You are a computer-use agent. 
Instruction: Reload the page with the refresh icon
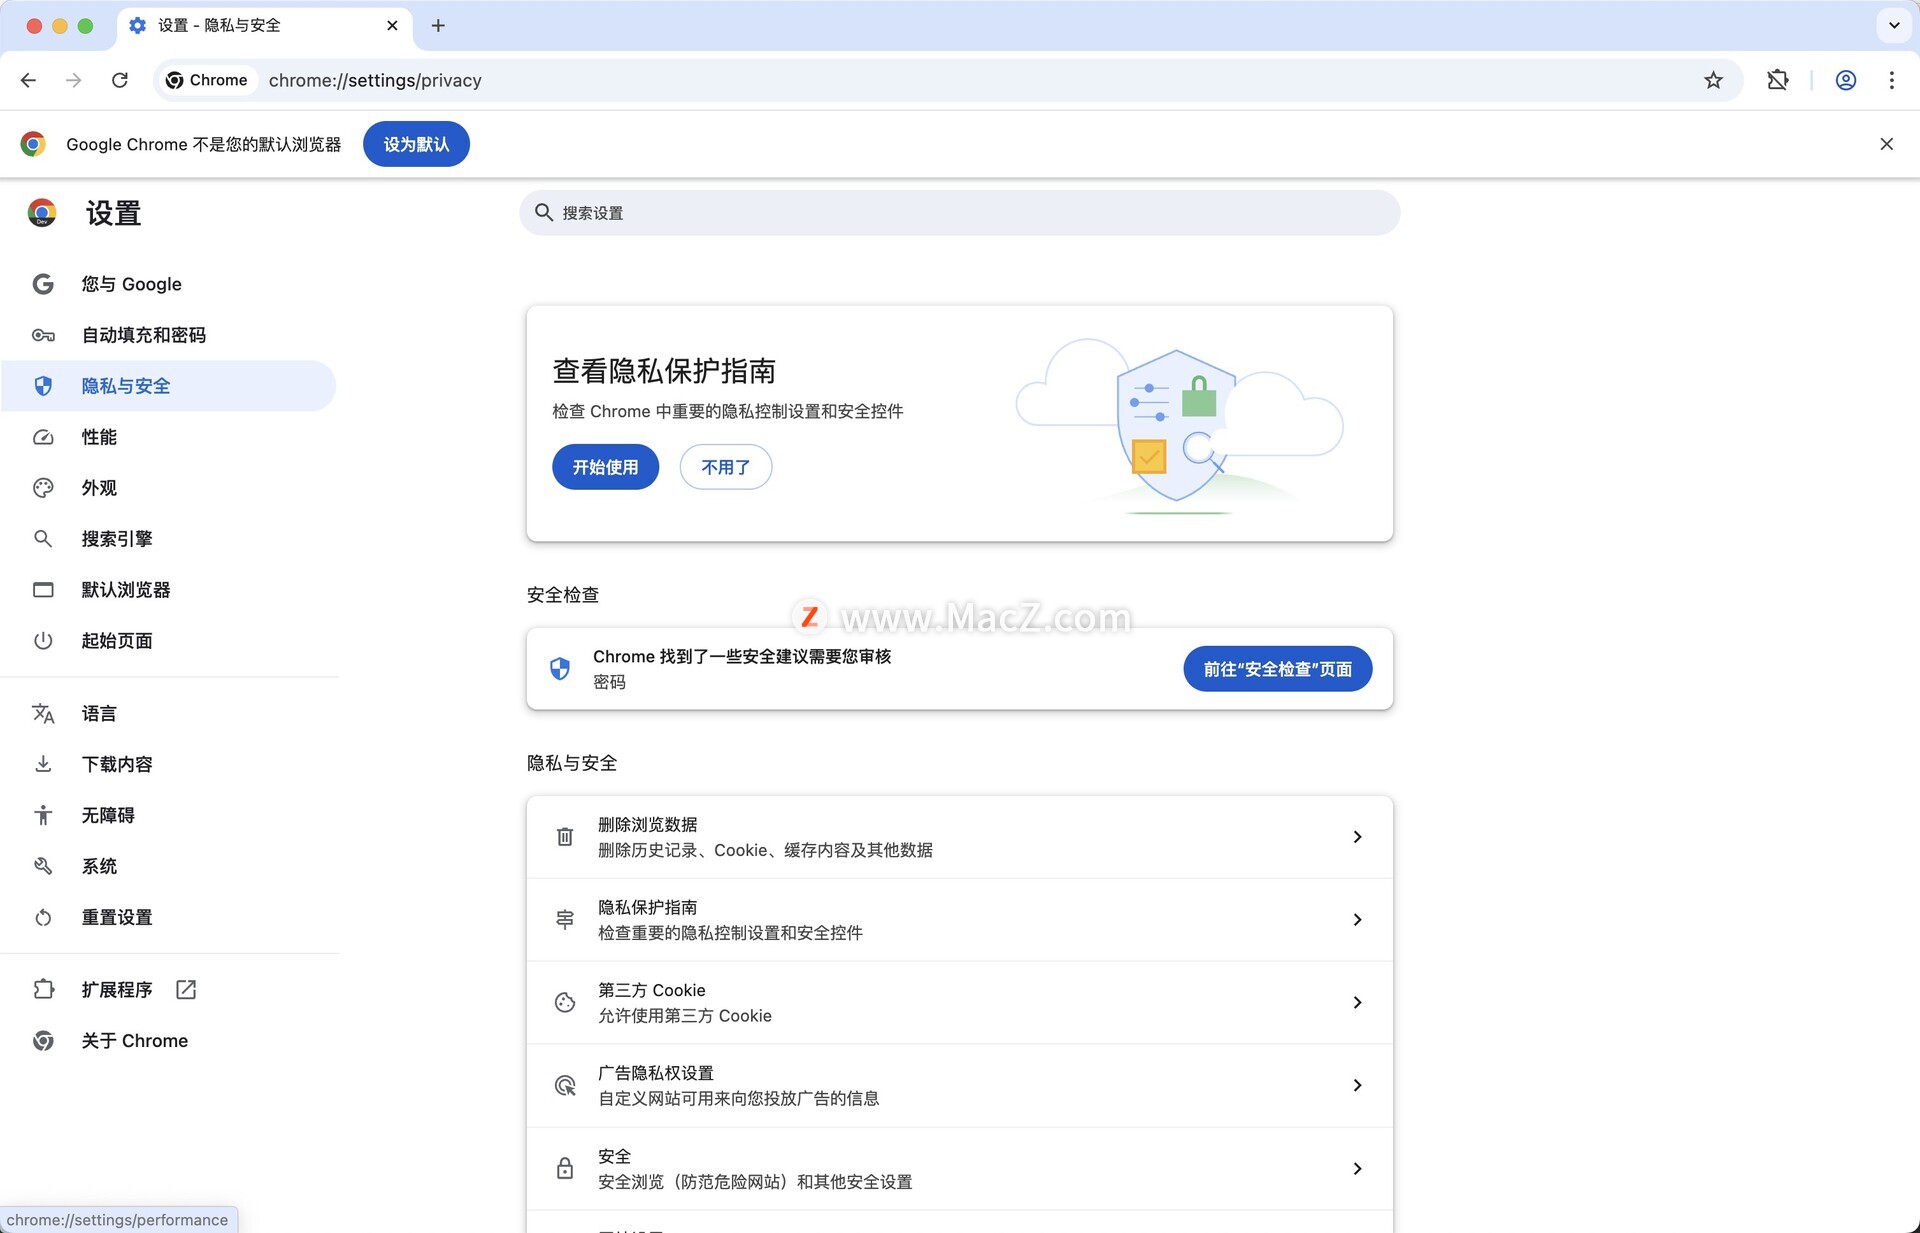120,80
